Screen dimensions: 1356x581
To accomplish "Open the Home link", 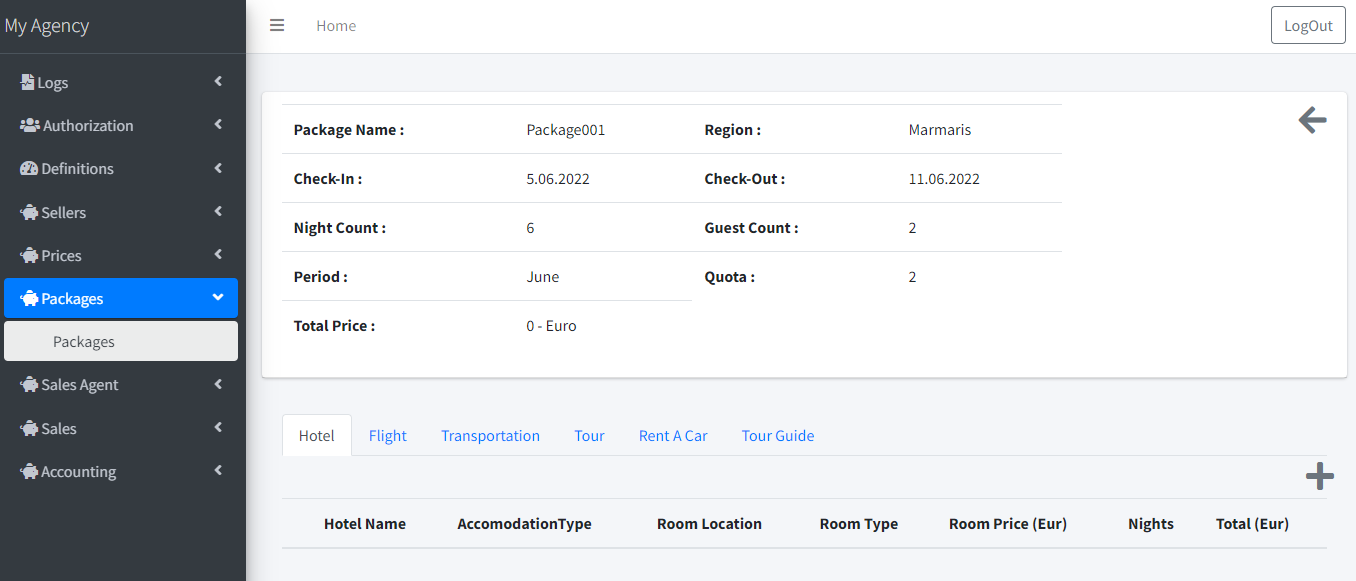I will click(x=336, y=25).
